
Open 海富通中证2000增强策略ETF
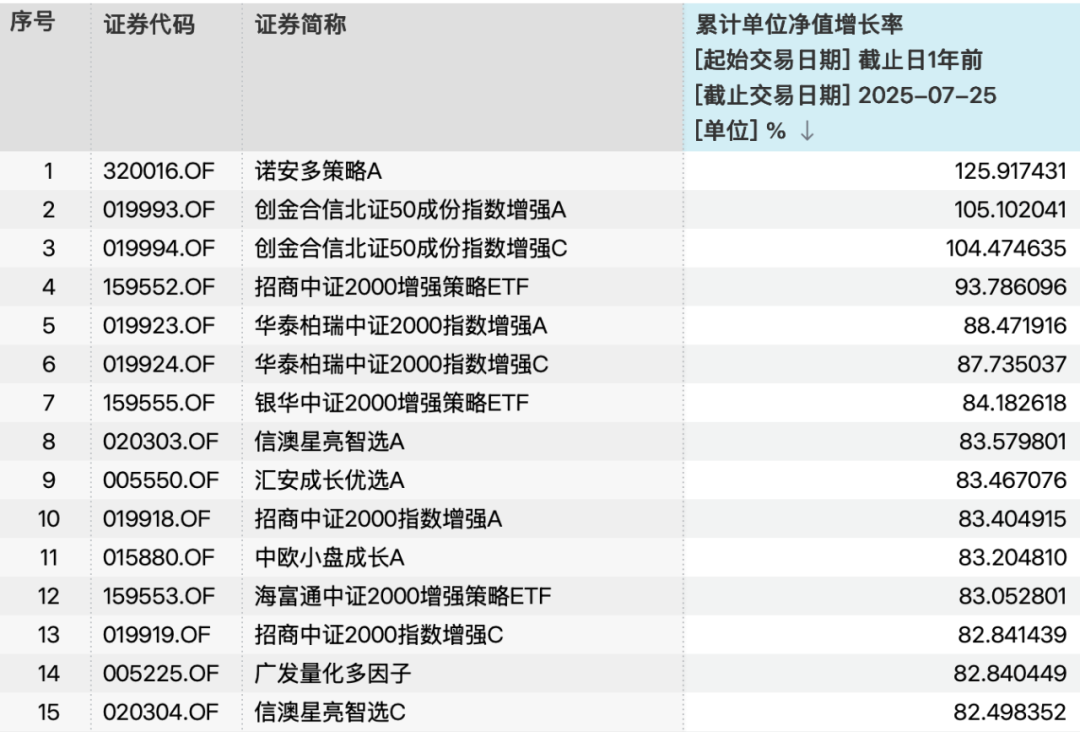(403, 597)
